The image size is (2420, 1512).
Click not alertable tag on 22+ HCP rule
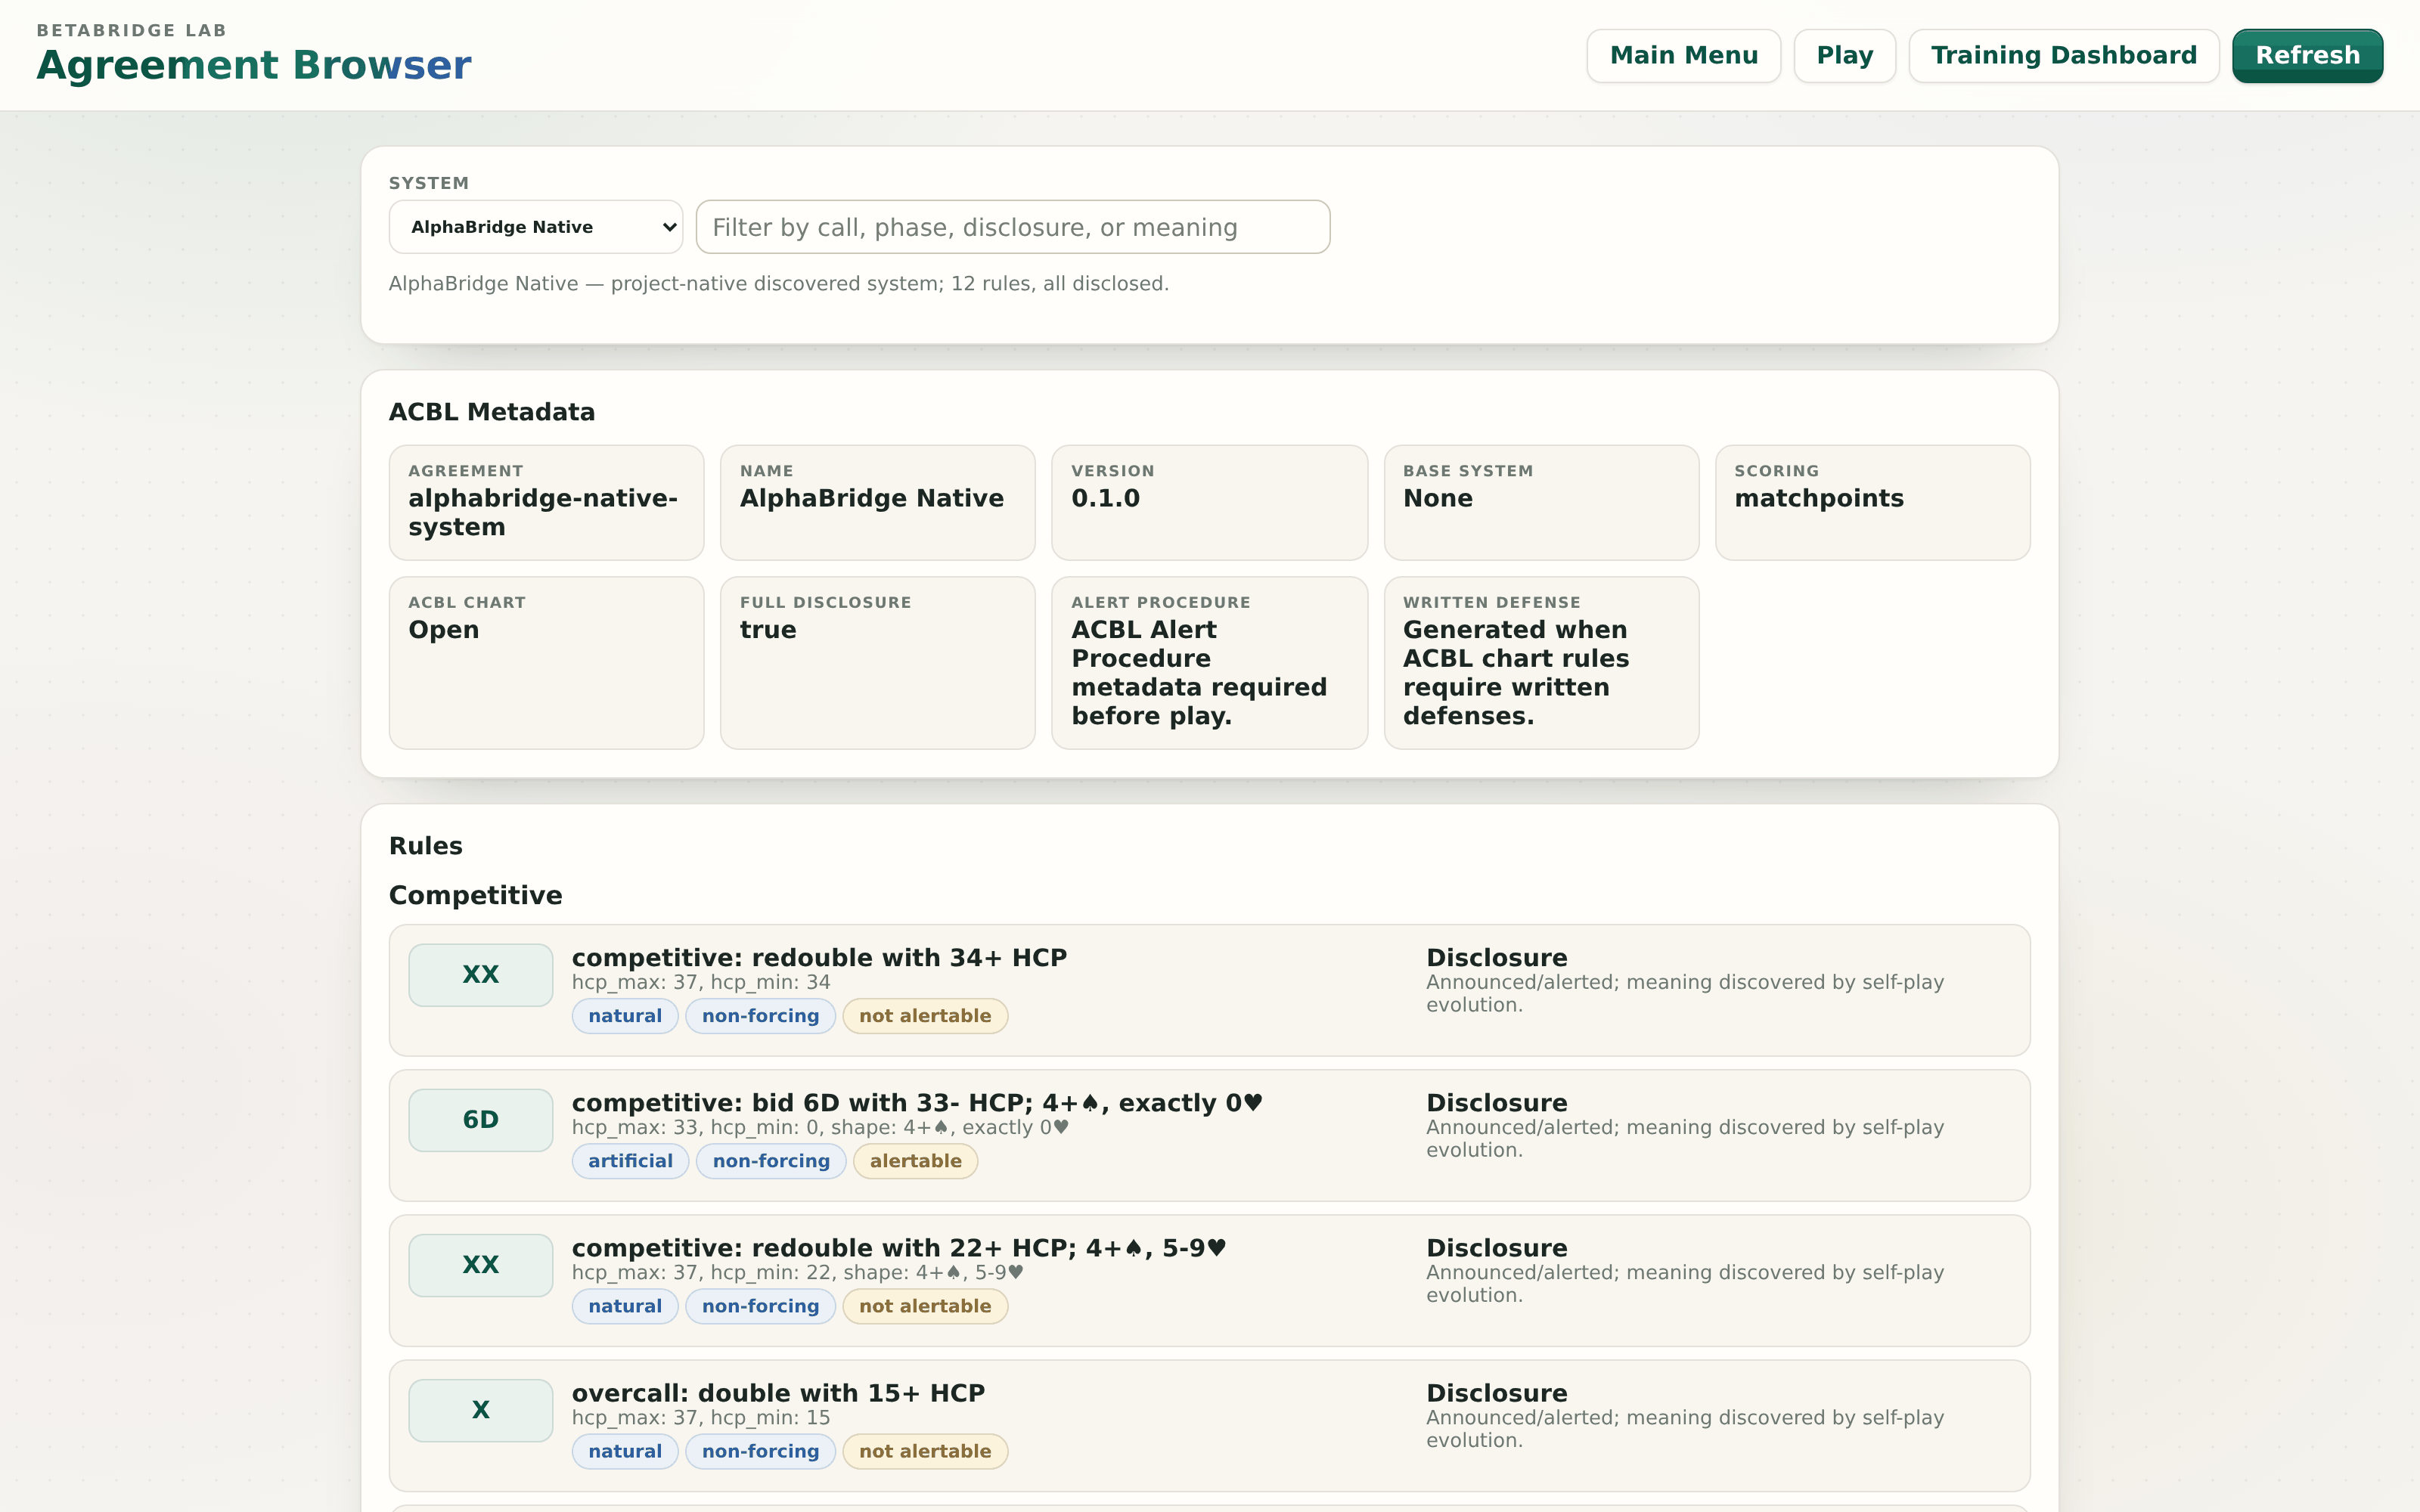925,1306
